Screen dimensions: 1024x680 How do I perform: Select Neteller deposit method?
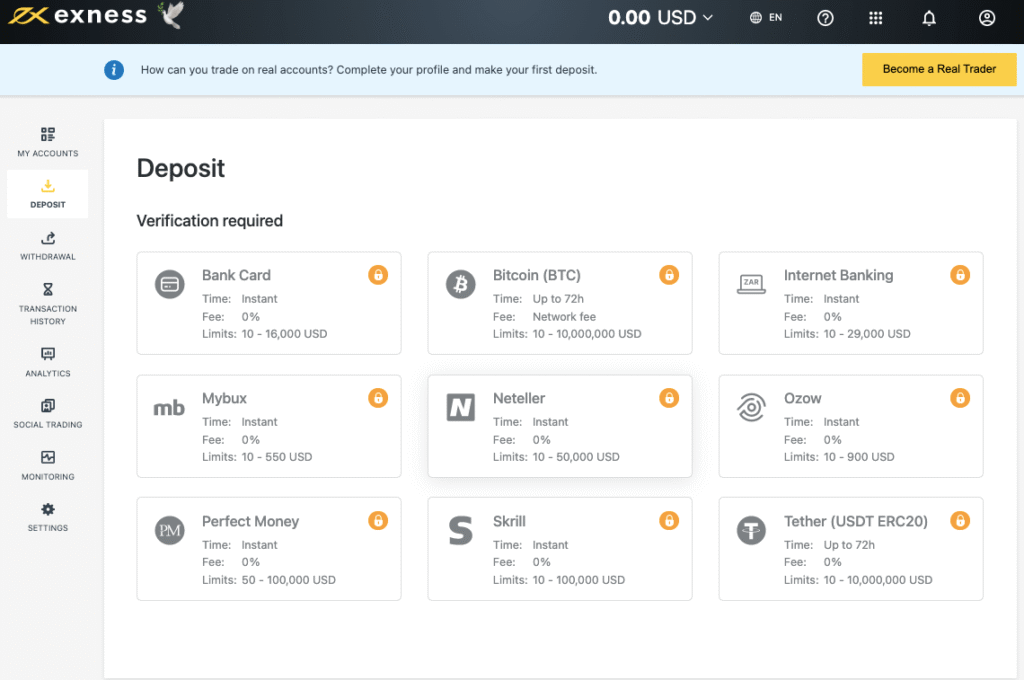pyautogui.click(x=559, y=427)
